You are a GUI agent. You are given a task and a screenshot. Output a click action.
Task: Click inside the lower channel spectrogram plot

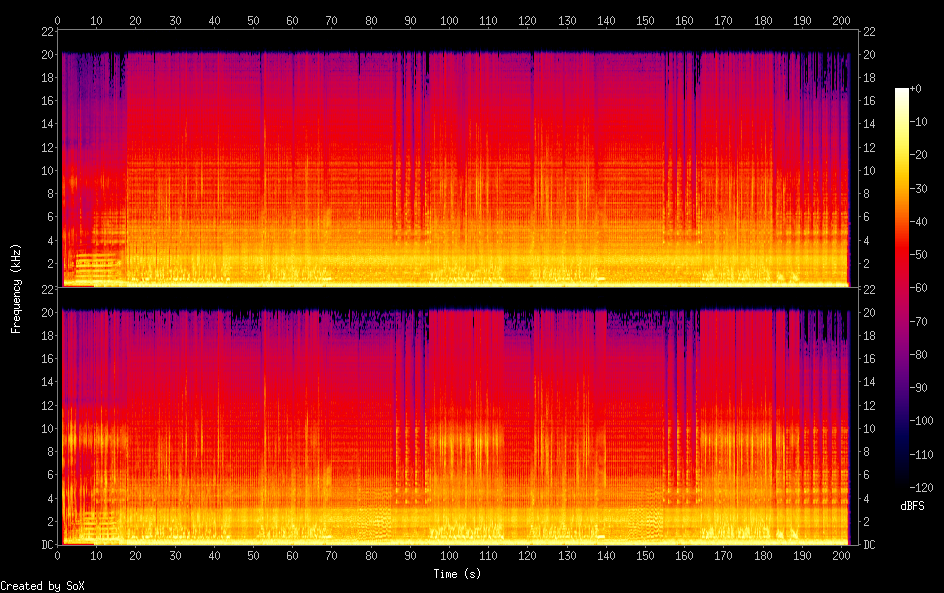458,417
